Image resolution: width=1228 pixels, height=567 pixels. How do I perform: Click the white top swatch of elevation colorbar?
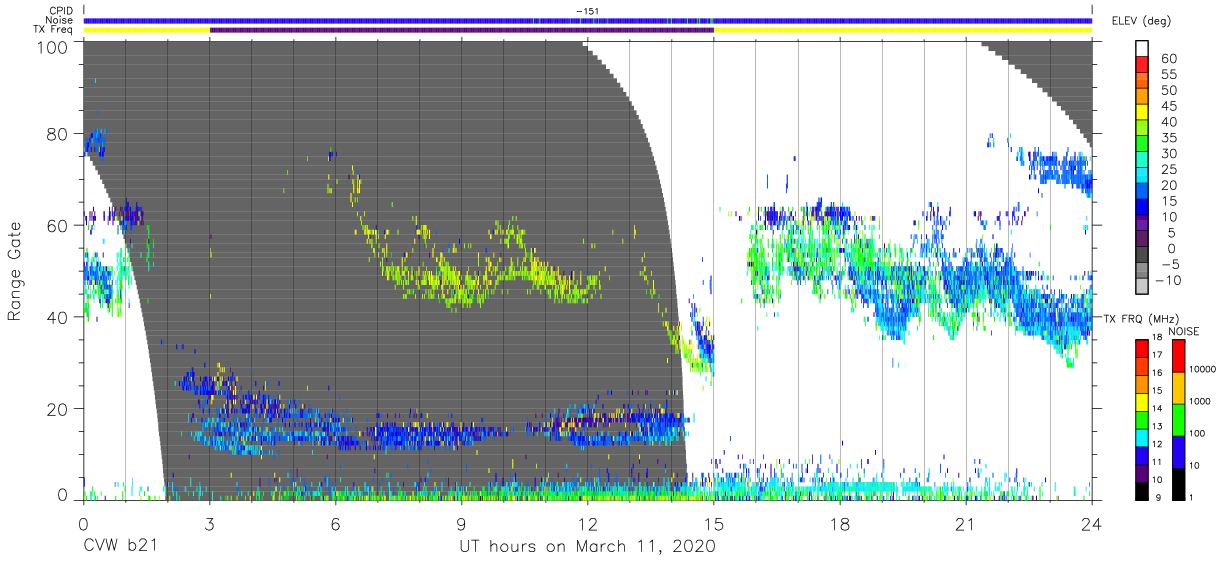pyautogui.click(x=1144, y=48)
